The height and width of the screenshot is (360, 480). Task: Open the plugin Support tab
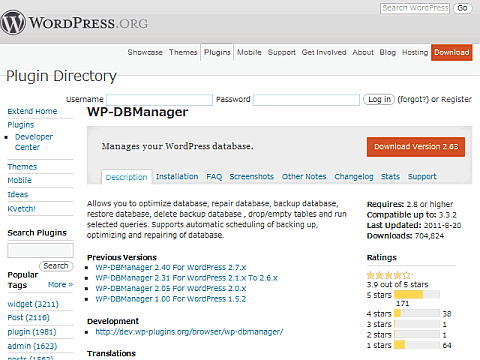pos(422,177)
